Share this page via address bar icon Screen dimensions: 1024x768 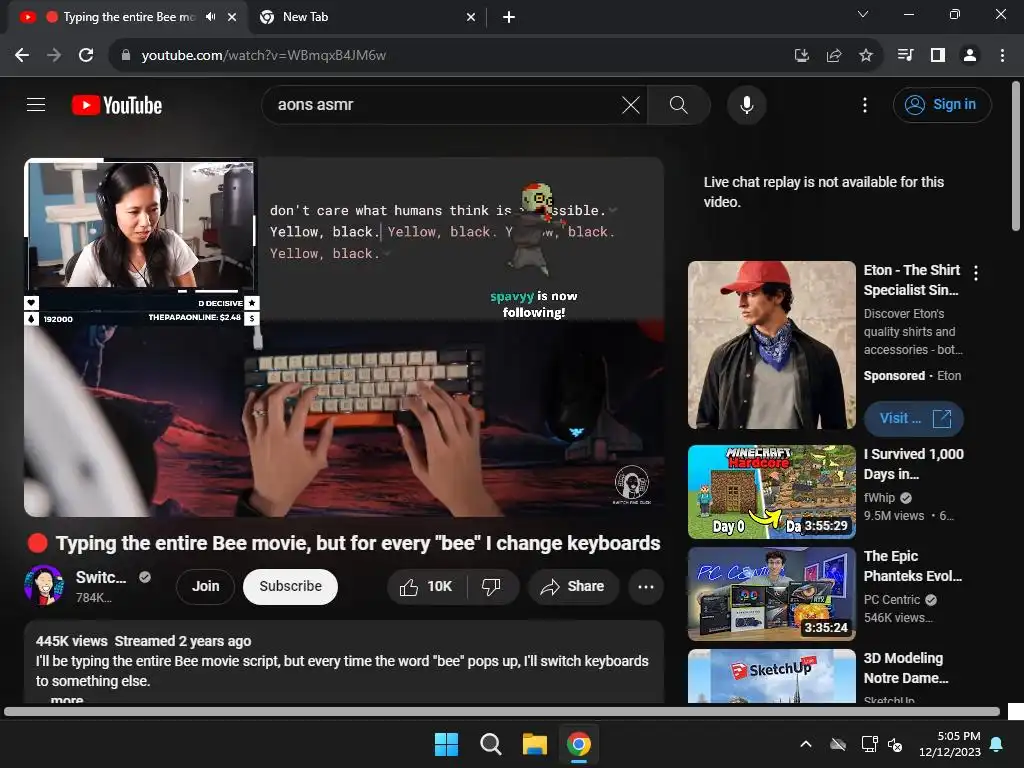pos(833,56)
